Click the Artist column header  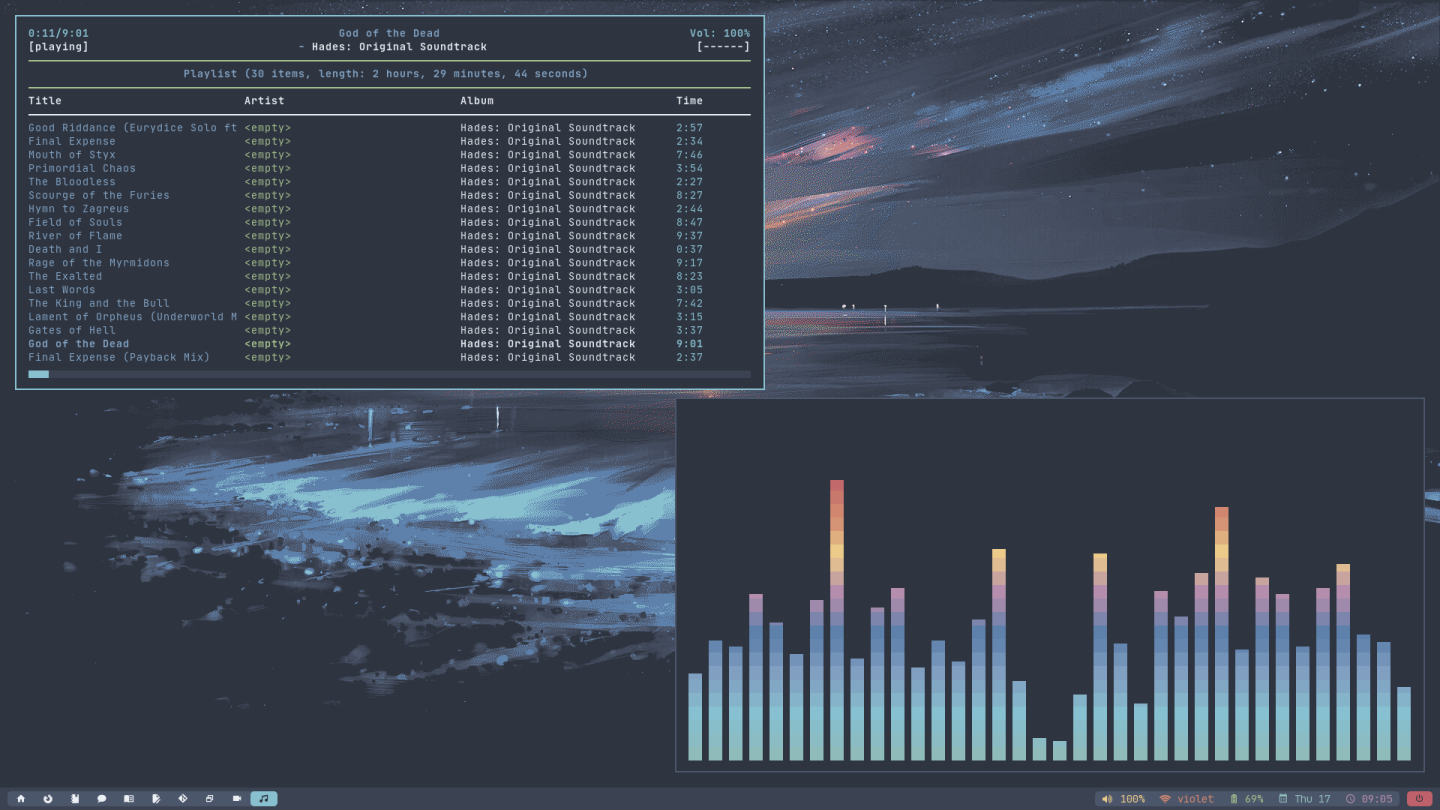tap(264, 101)
